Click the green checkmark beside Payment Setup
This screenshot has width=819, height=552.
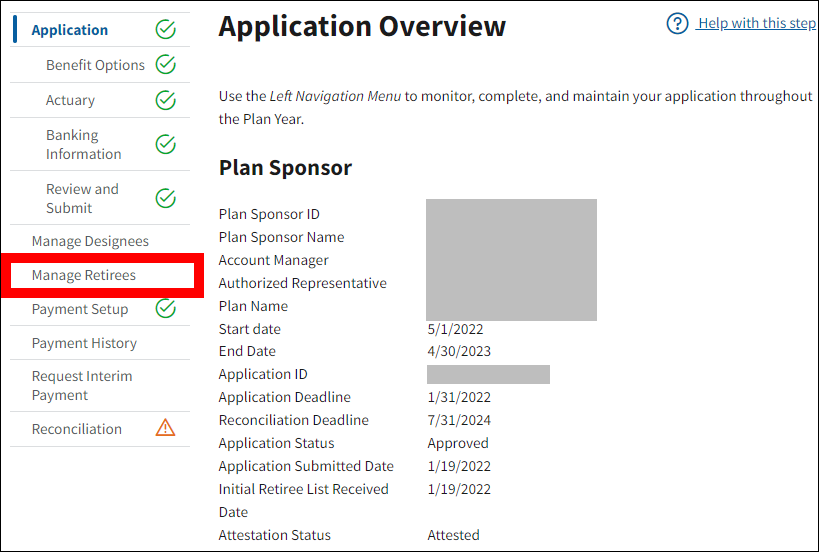pyautogui.click(x=165, y=309)
